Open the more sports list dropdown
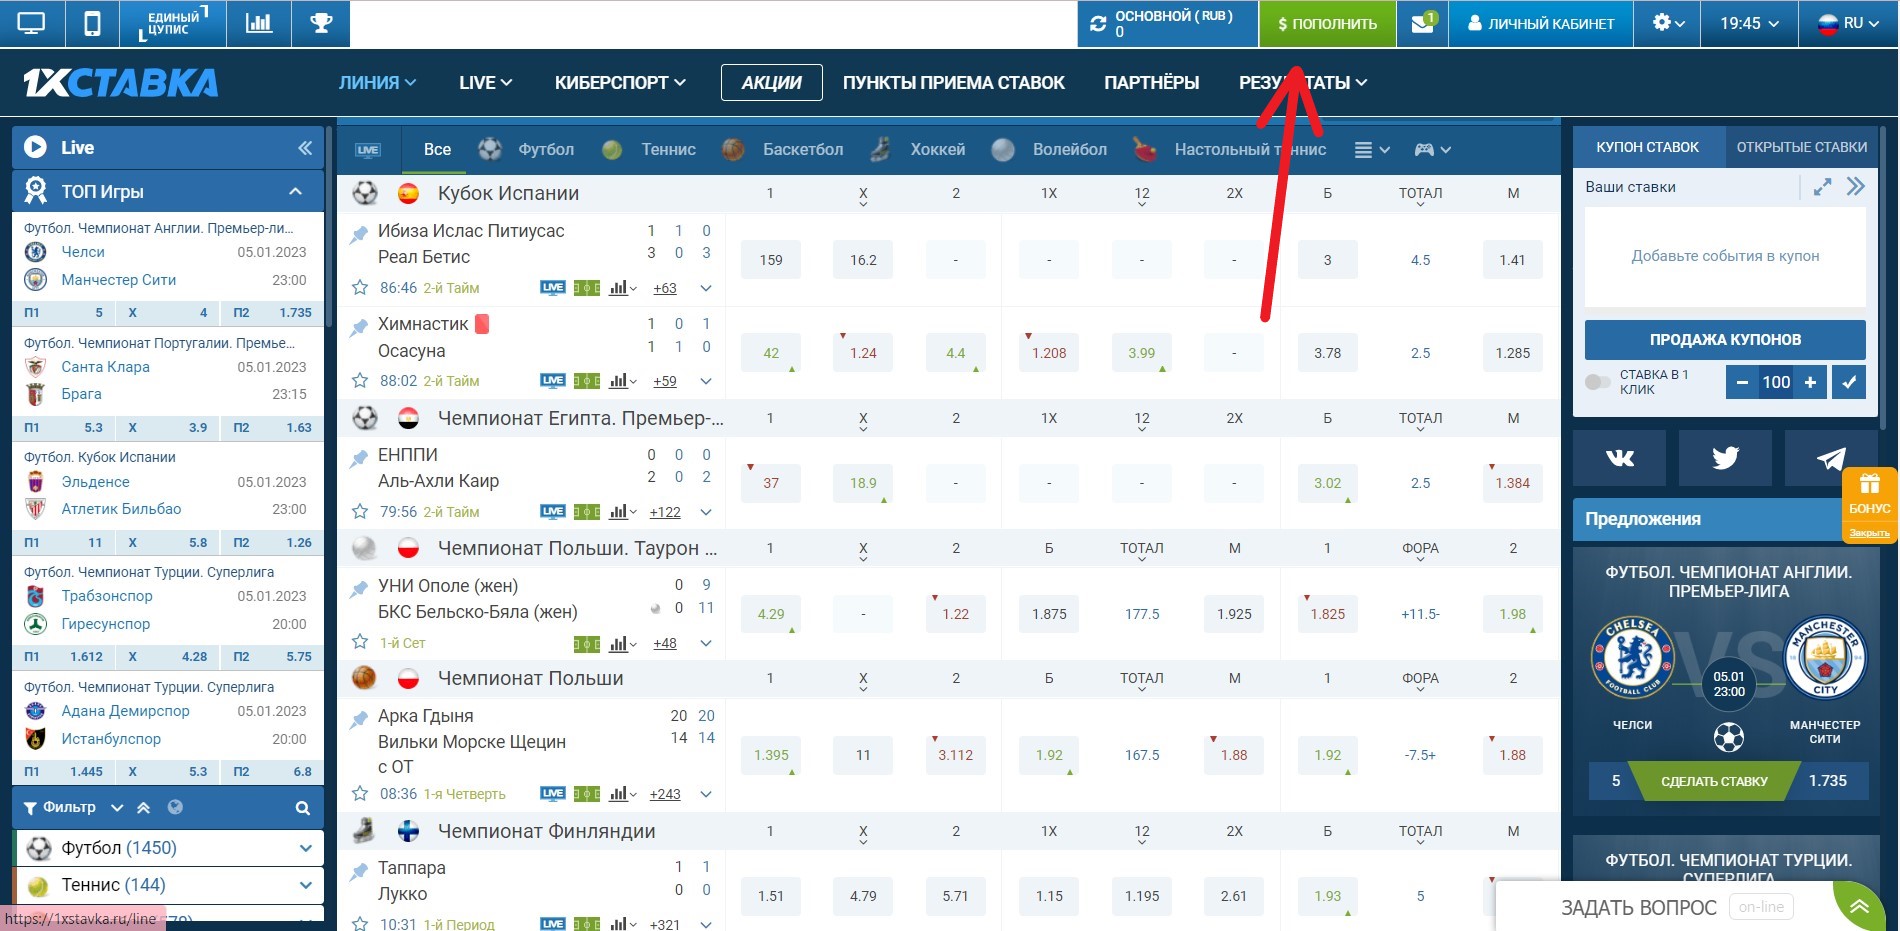1900x931 pixels. 1371,150
